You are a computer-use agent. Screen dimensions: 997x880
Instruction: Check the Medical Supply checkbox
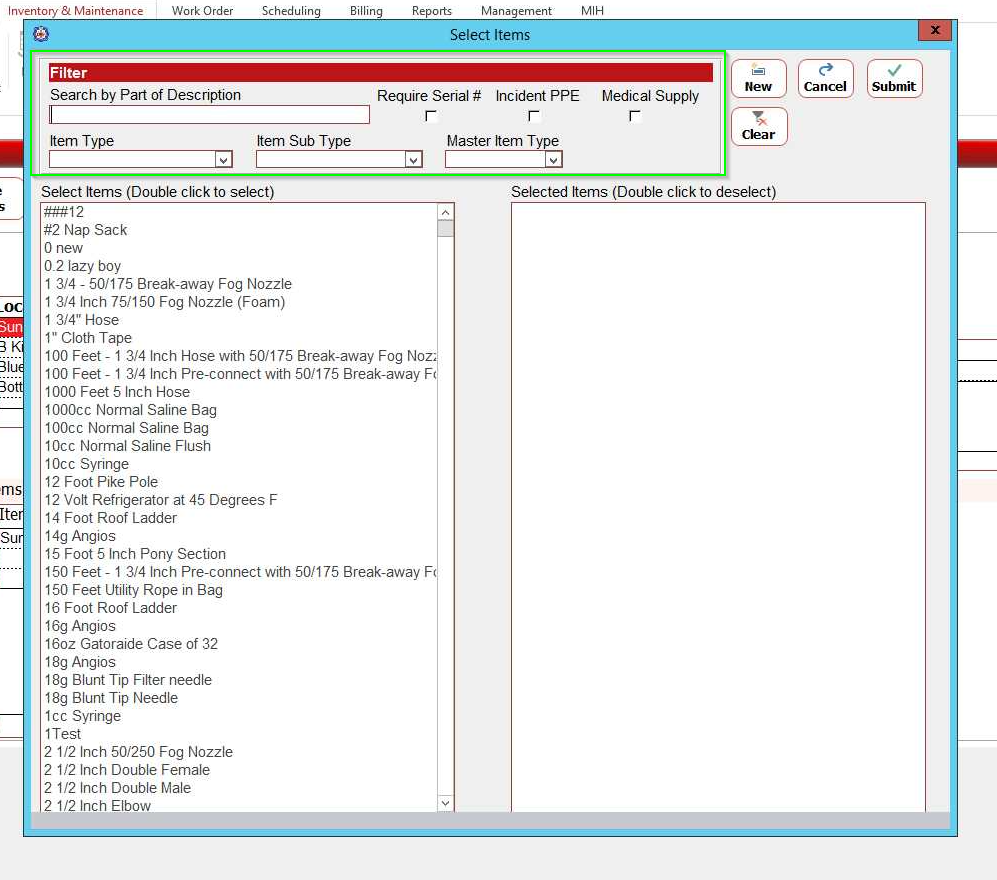(635, 116)
